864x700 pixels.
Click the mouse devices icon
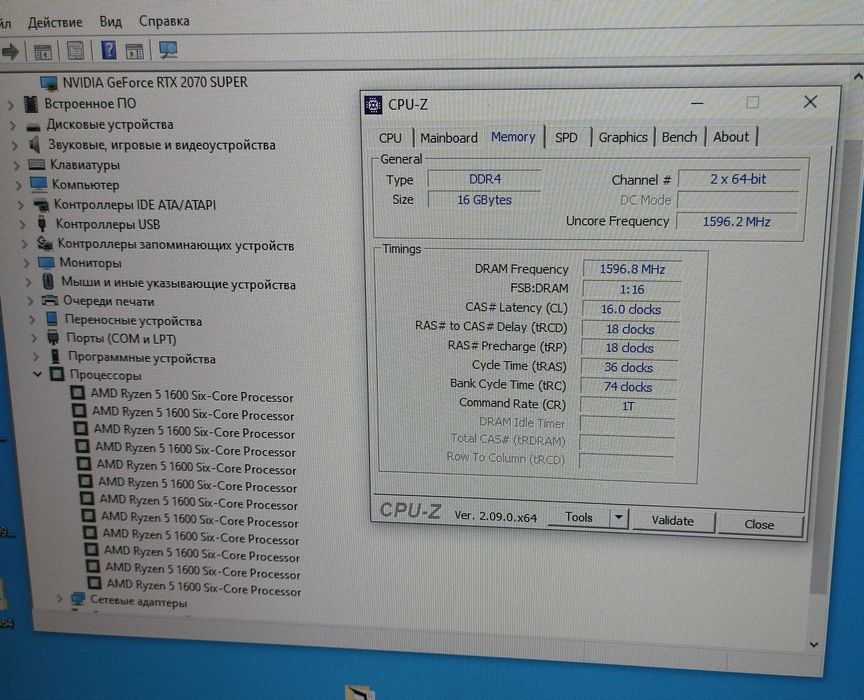(x=48, y=282)
